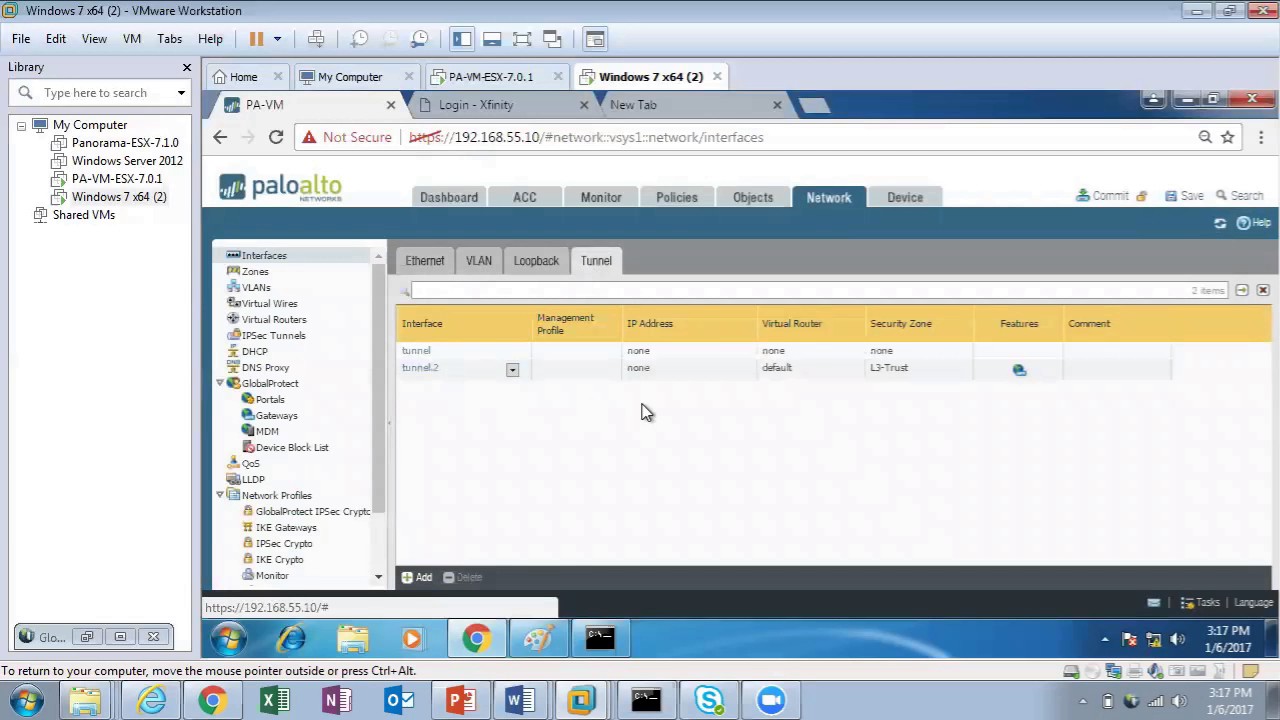This screenshot has height=720, width=1280.
Task: Click the Add button below the table
Action: [x=417, y=577]
